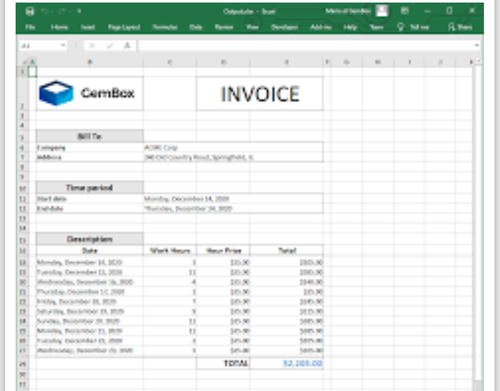This screenshot has height=391, width=500.
Task: Click the Tell me lightbulb search
Action: tap(413, 27)
